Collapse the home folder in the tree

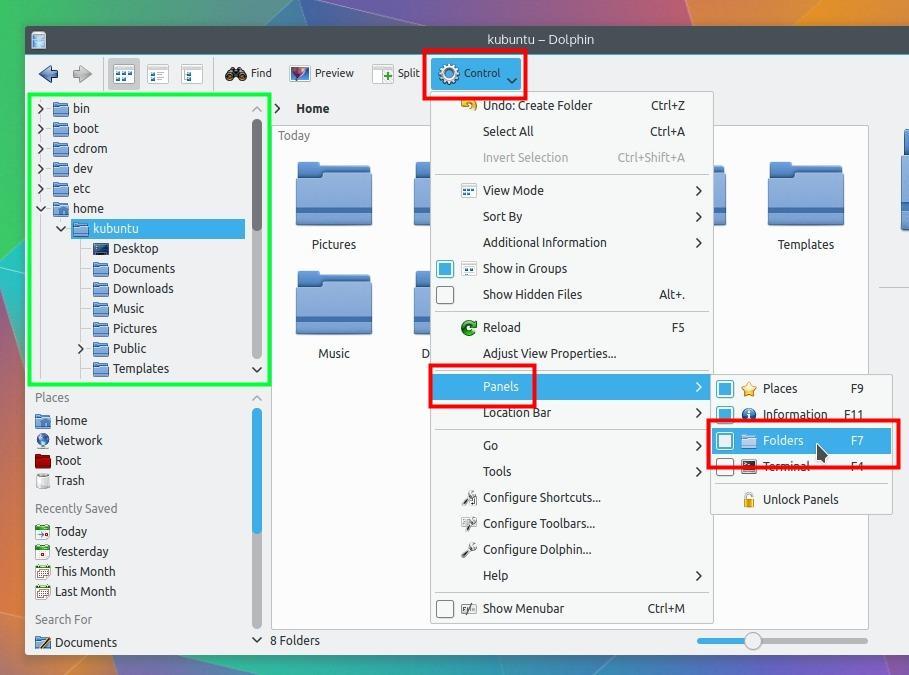click(x=40, y=208)
